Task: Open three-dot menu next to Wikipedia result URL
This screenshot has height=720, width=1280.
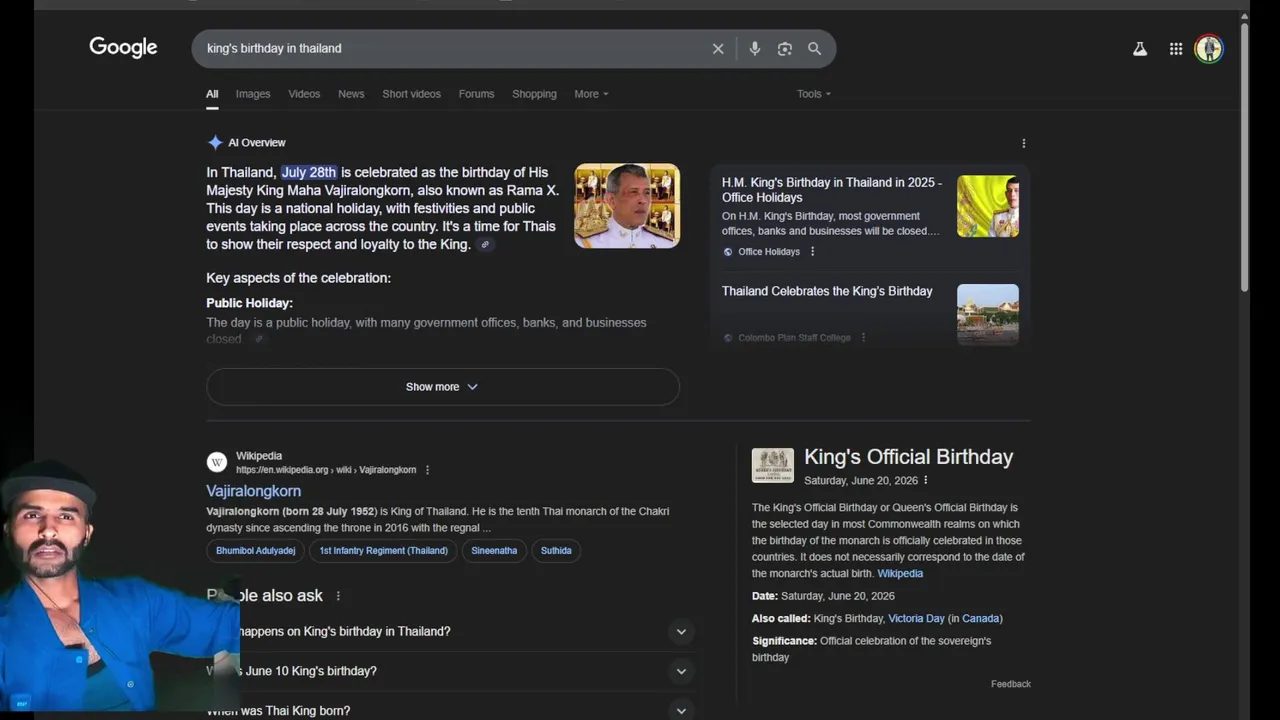Action: [x=427, y=470]
